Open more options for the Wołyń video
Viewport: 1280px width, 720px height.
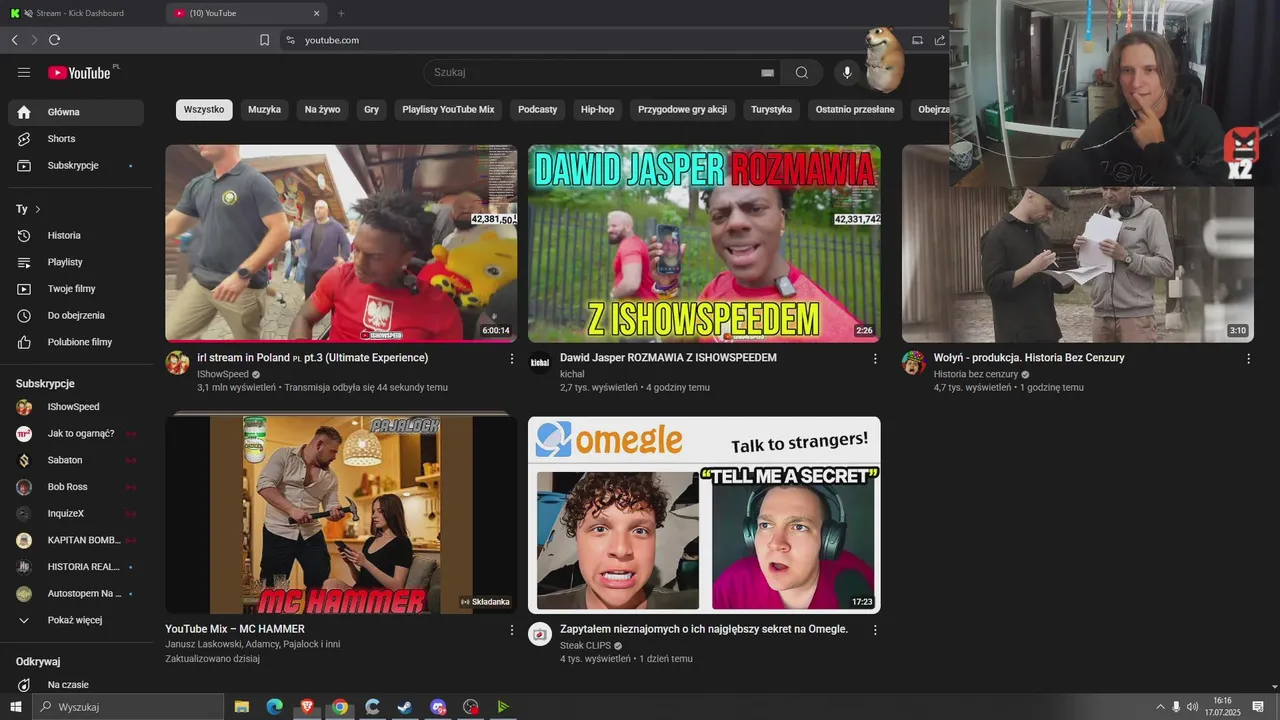(x=1248, y=358)
